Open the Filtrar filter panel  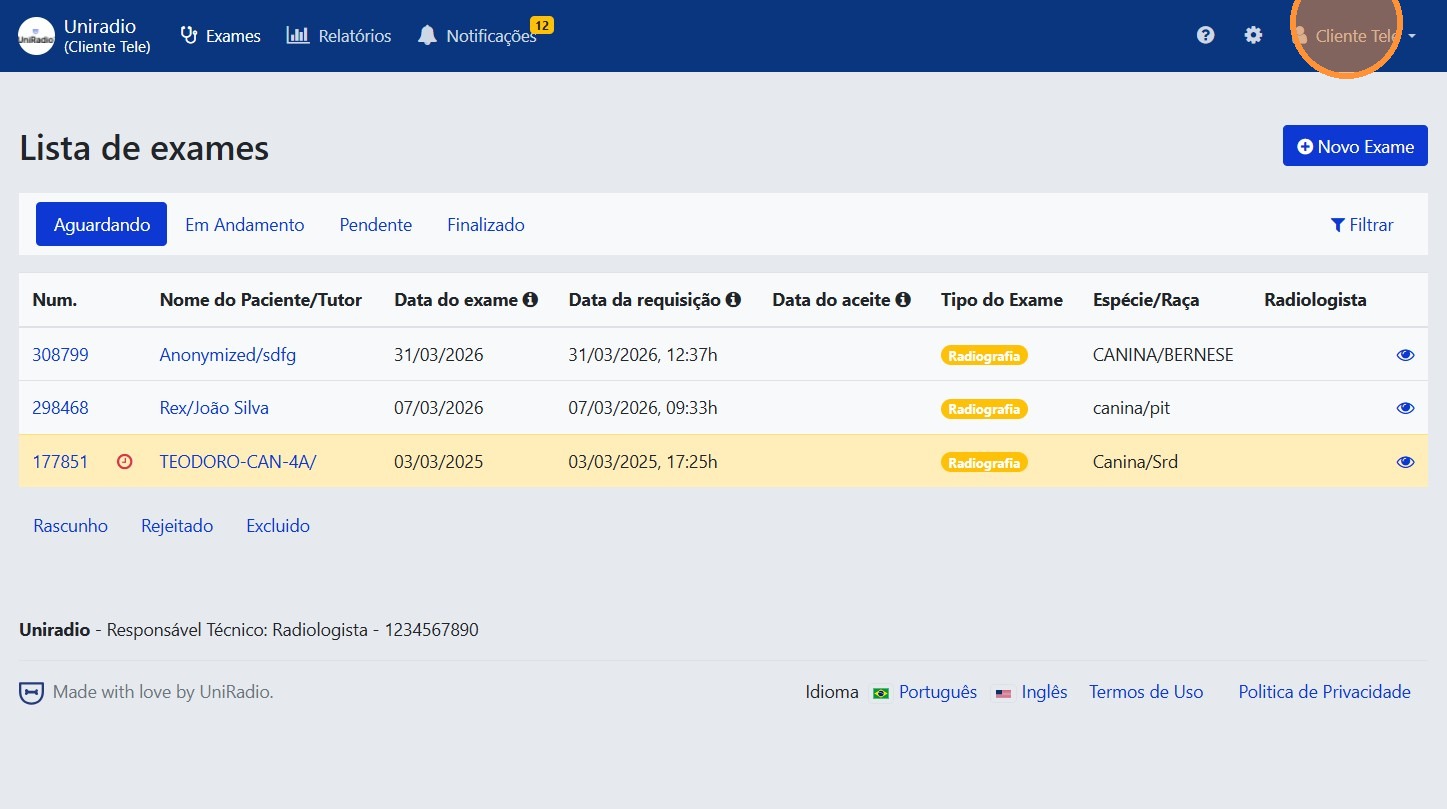1361,225
